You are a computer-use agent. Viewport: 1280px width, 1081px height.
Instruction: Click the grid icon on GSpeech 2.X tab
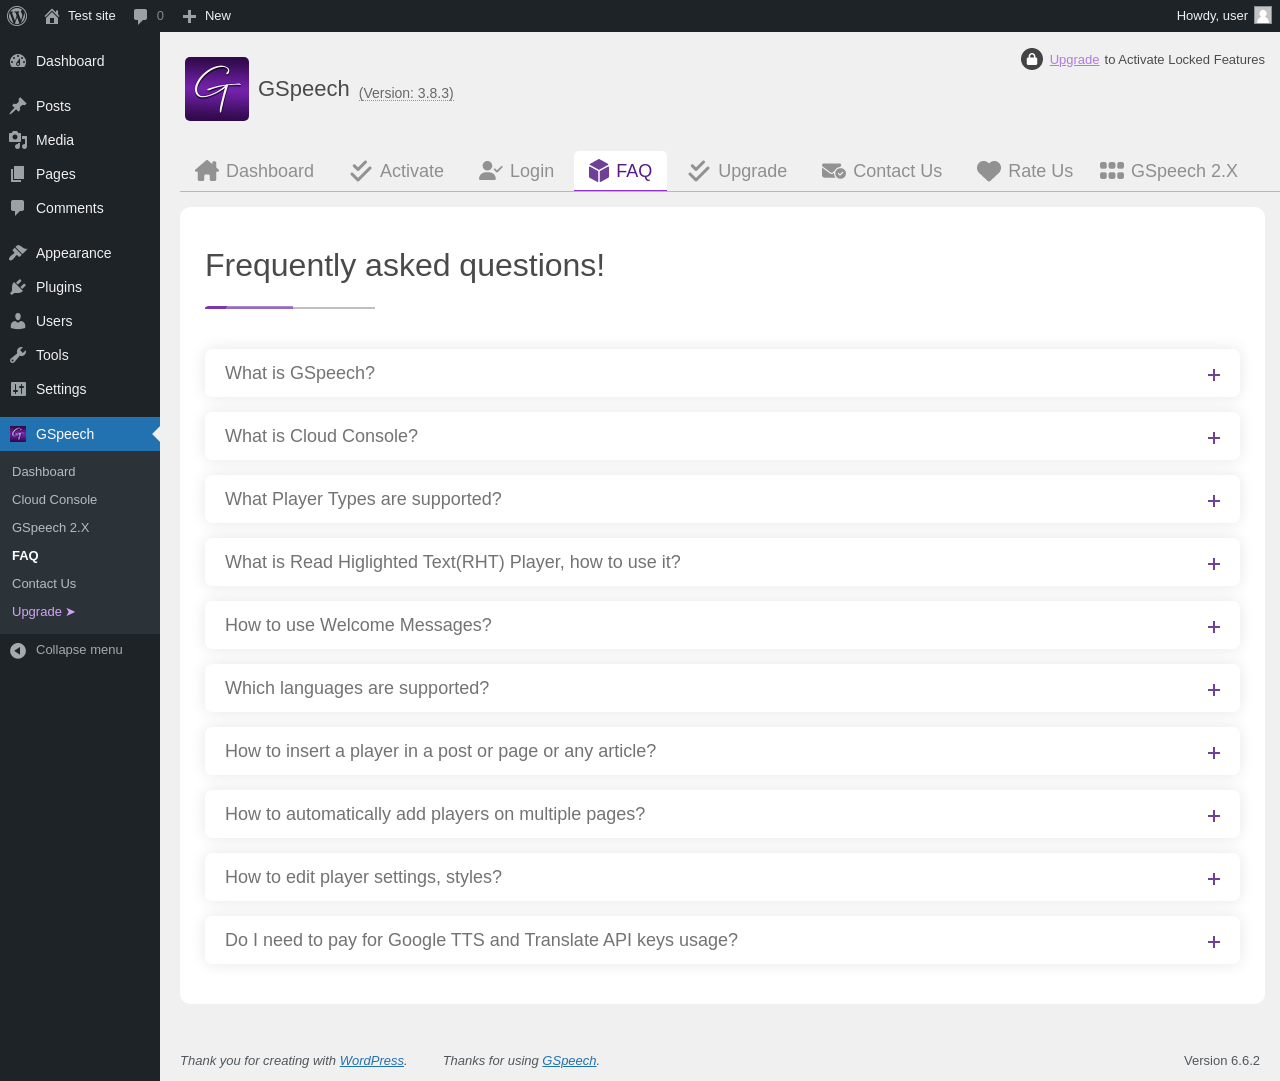(1112, 171)
